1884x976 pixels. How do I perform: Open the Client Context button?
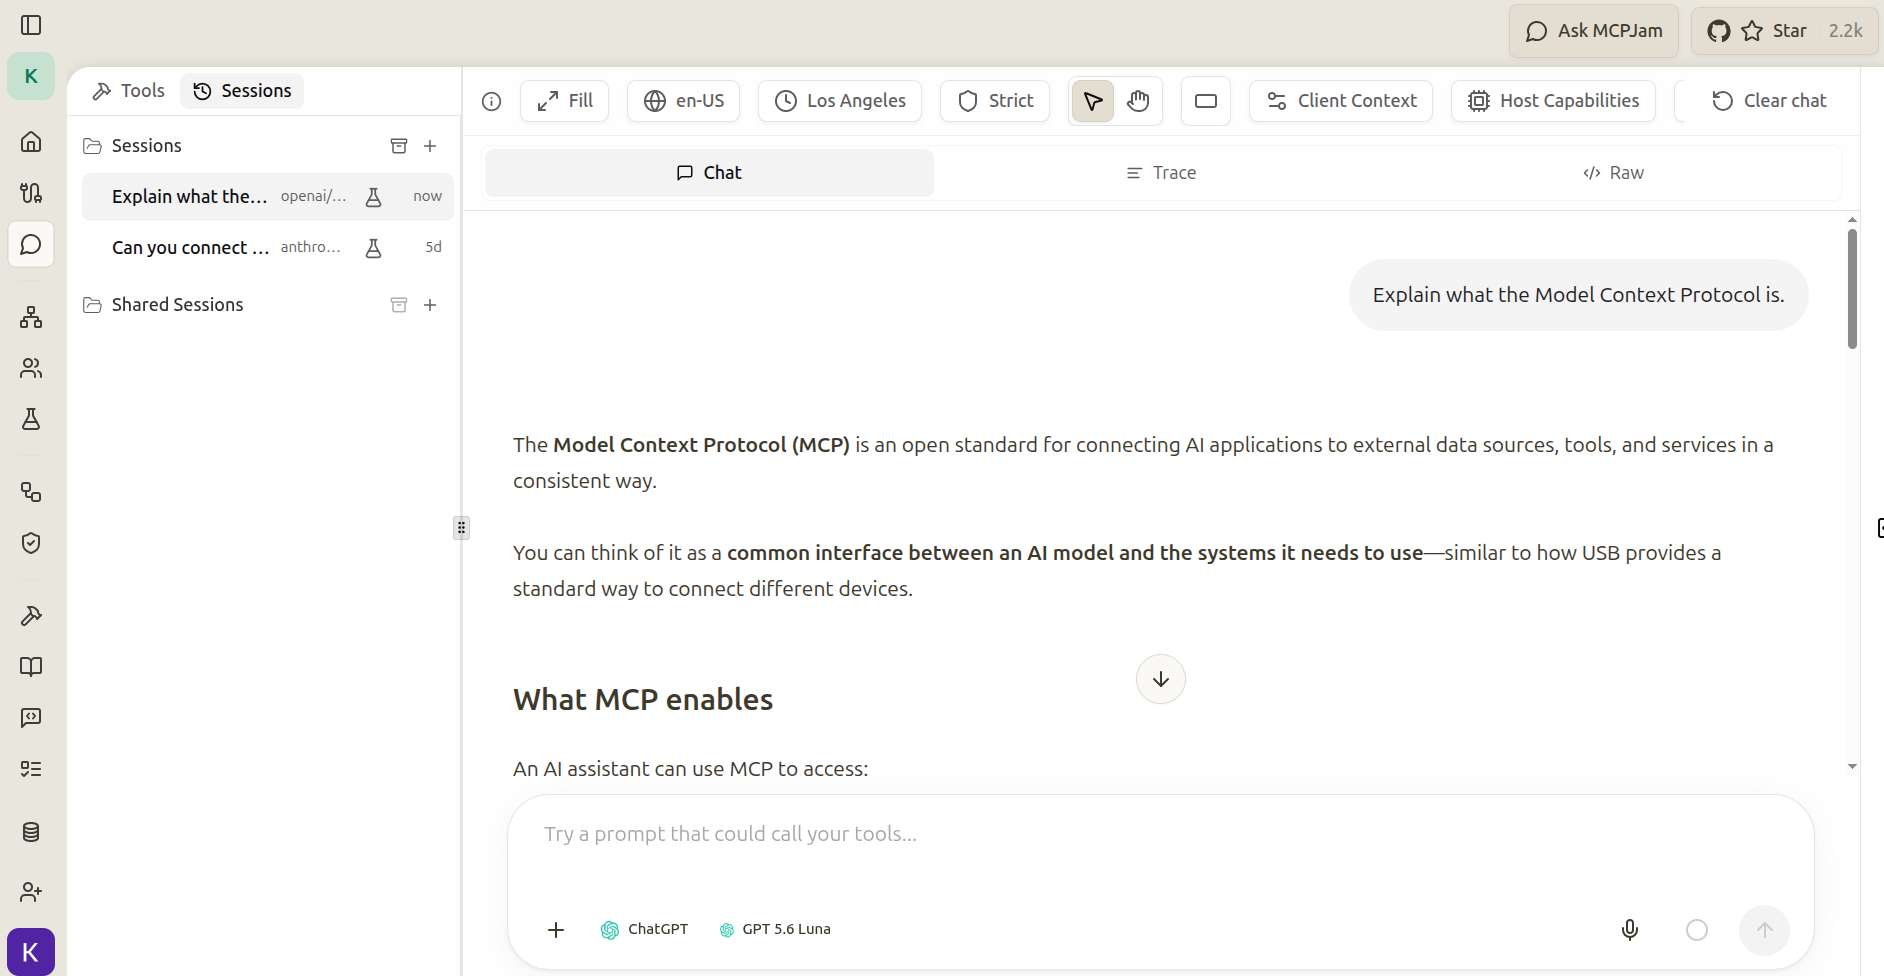(1341, 101)
